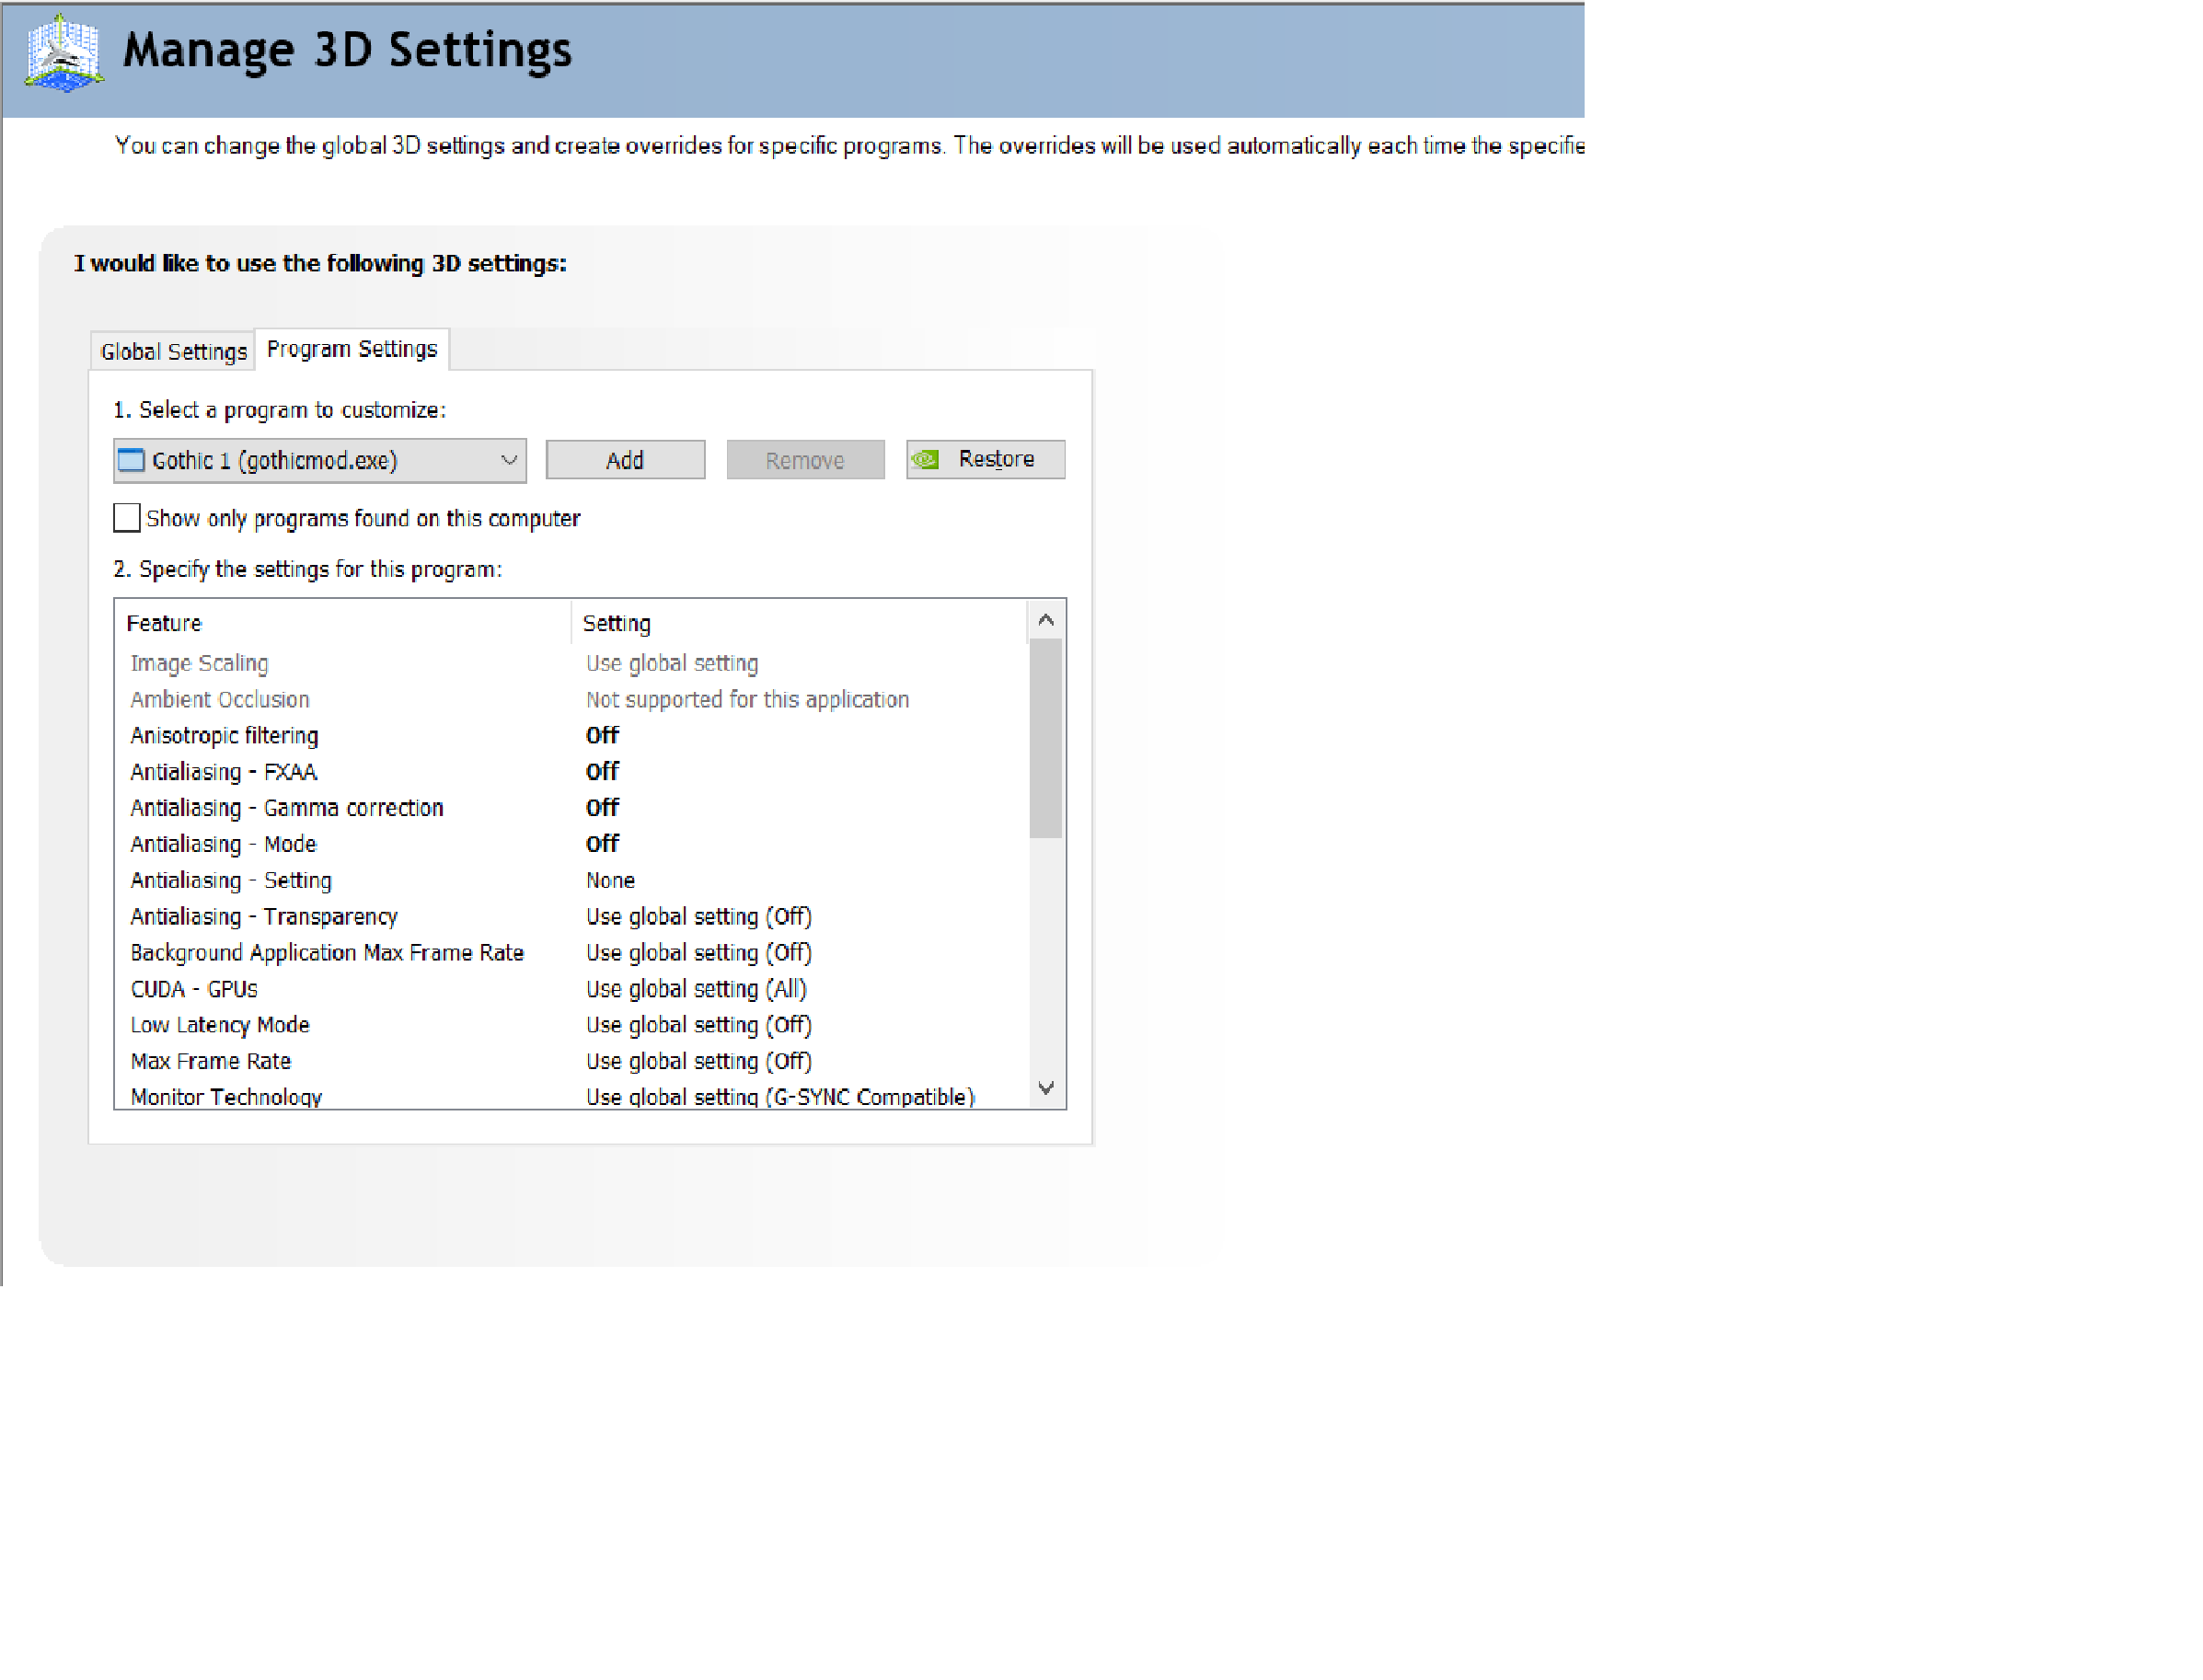Select the Max Frame Rate row
Viewport: 2203px width, 1680px height.
(211, 1062)
